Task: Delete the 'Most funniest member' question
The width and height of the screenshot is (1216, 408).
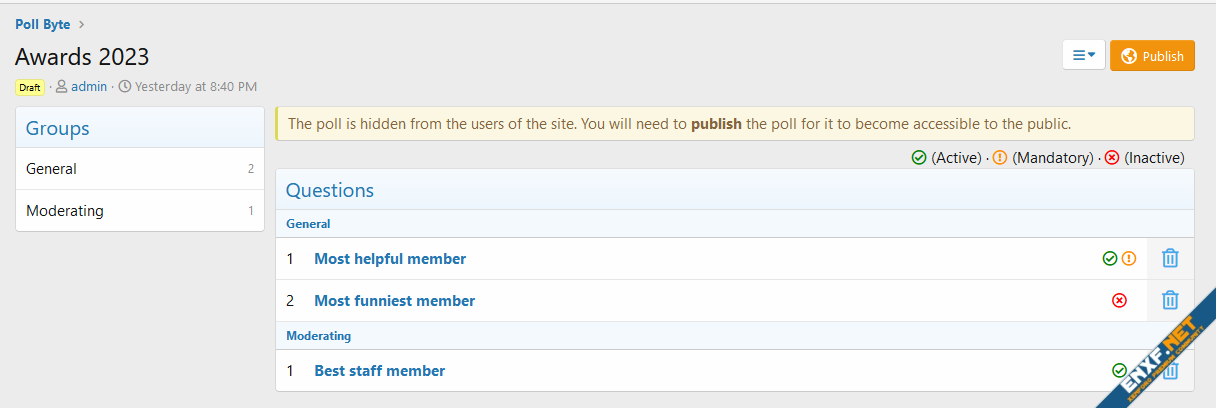Action: (x=1170, y=300)
